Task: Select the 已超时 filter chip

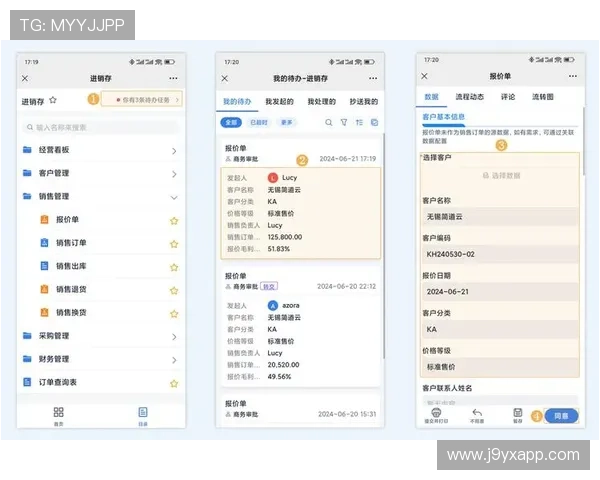Action: [259, 122]
